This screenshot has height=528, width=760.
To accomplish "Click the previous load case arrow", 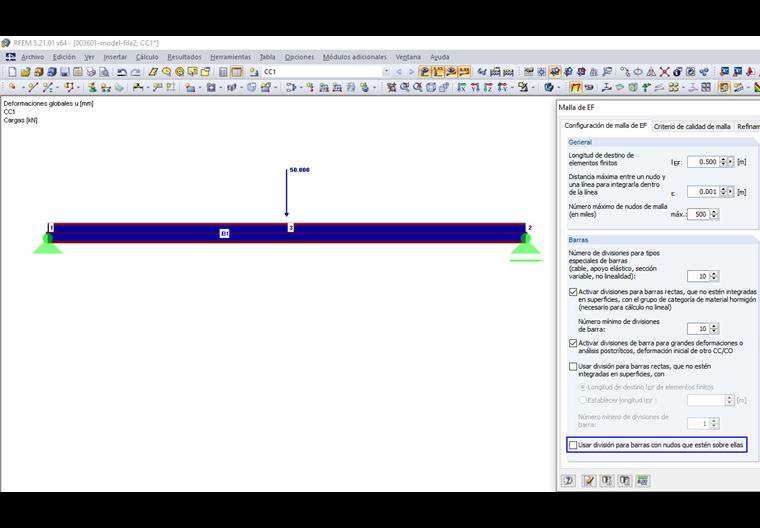I will click(399, 72).
